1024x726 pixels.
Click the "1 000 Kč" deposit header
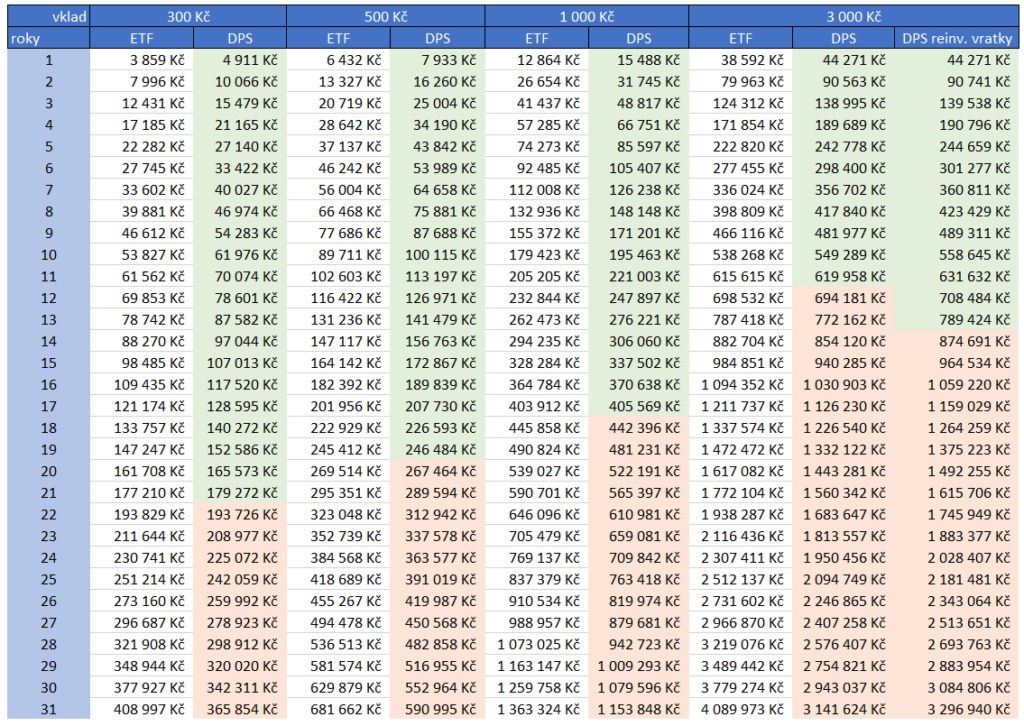(x=587, y=16)
